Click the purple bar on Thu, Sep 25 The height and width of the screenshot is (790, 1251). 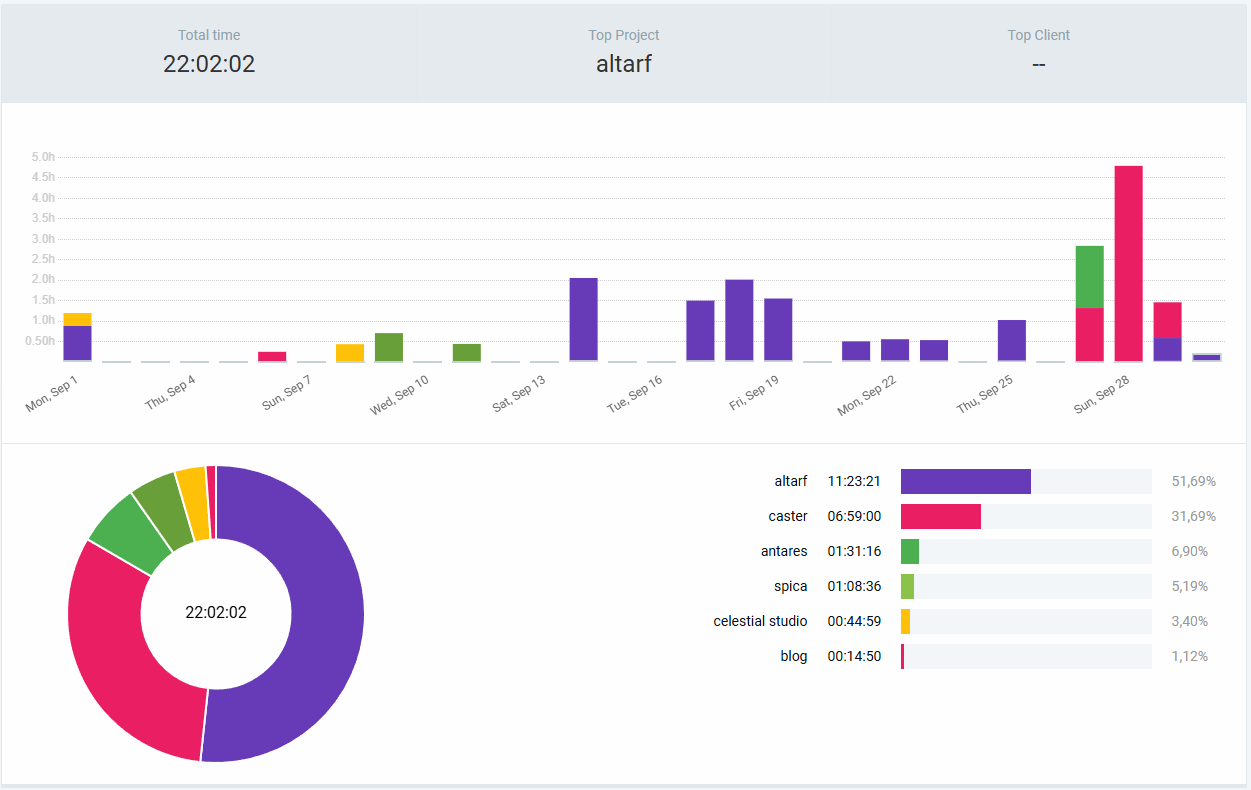(x=1012, y=340)
